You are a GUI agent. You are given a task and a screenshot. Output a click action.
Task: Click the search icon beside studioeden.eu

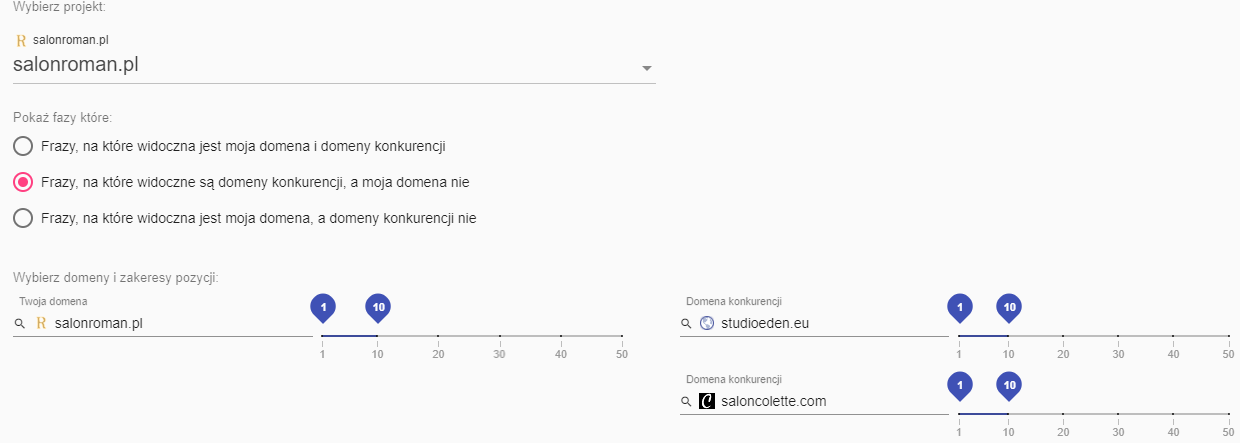[686, 324]
